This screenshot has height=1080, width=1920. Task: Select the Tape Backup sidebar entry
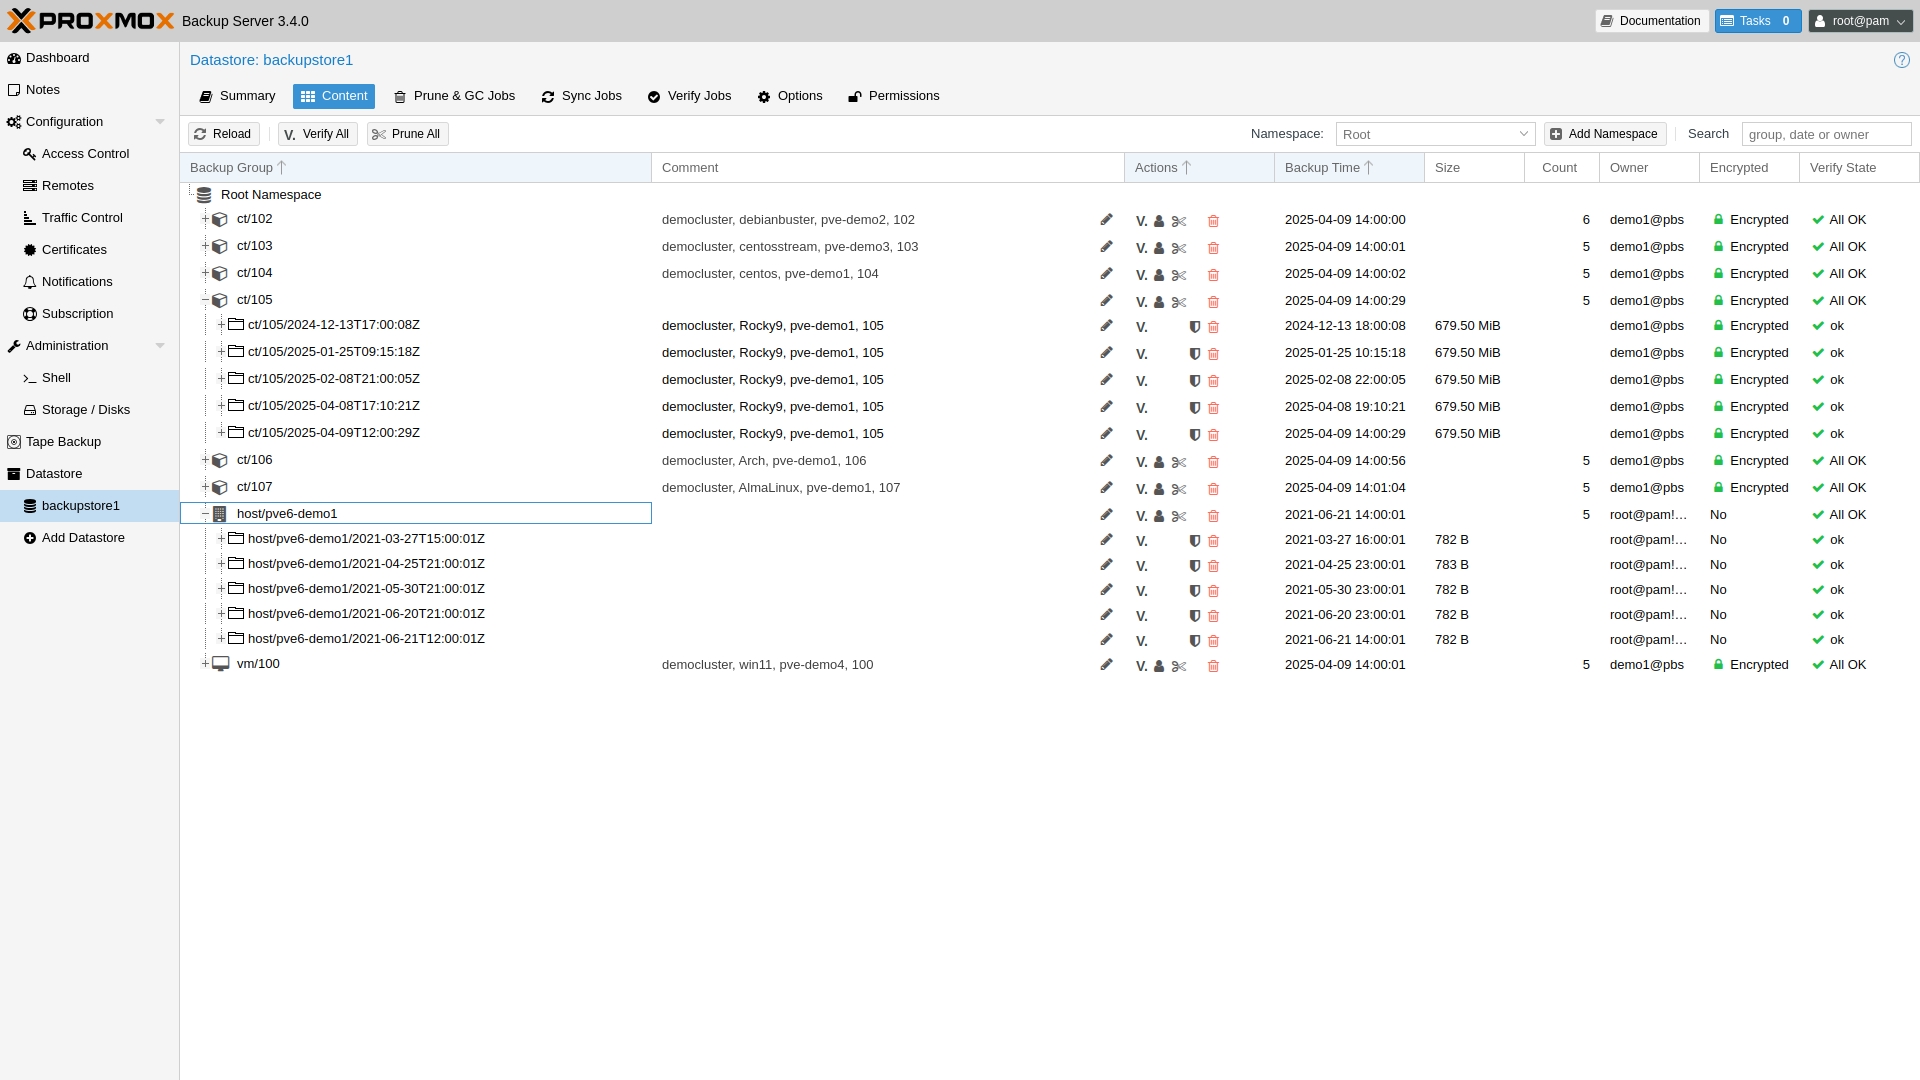click(x=63, y=441)
